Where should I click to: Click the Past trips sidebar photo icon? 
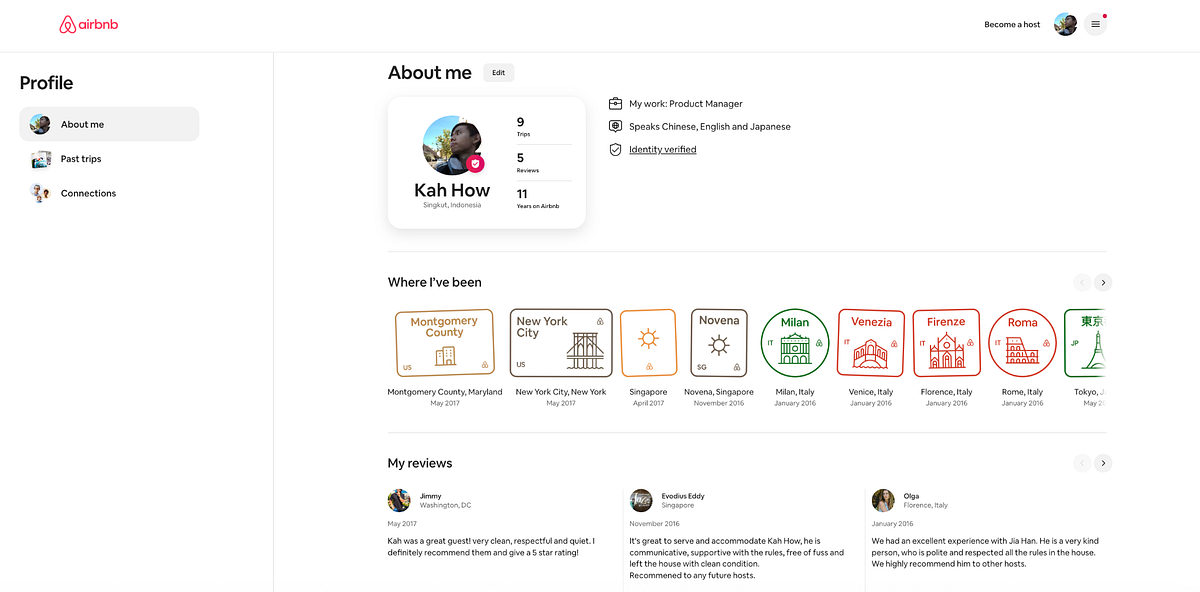point(40,159)
